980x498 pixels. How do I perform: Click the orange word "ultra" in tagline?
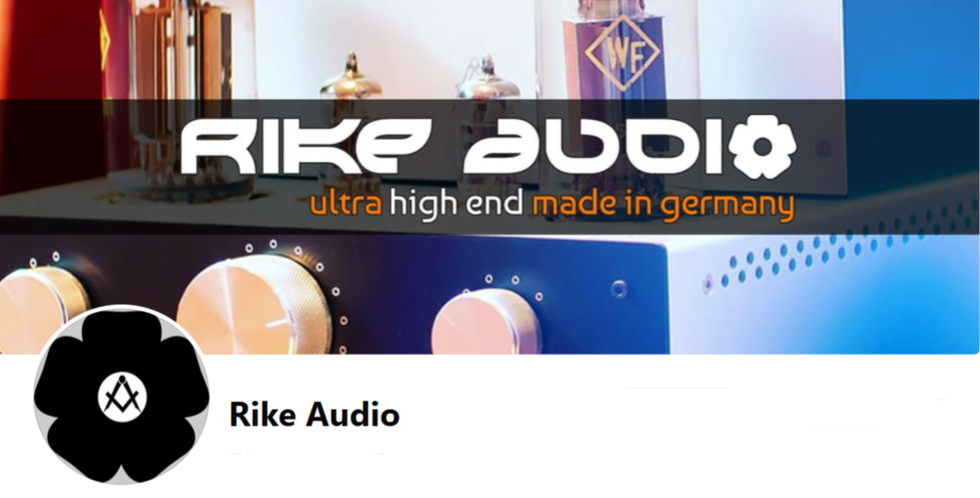coord(345,206)
